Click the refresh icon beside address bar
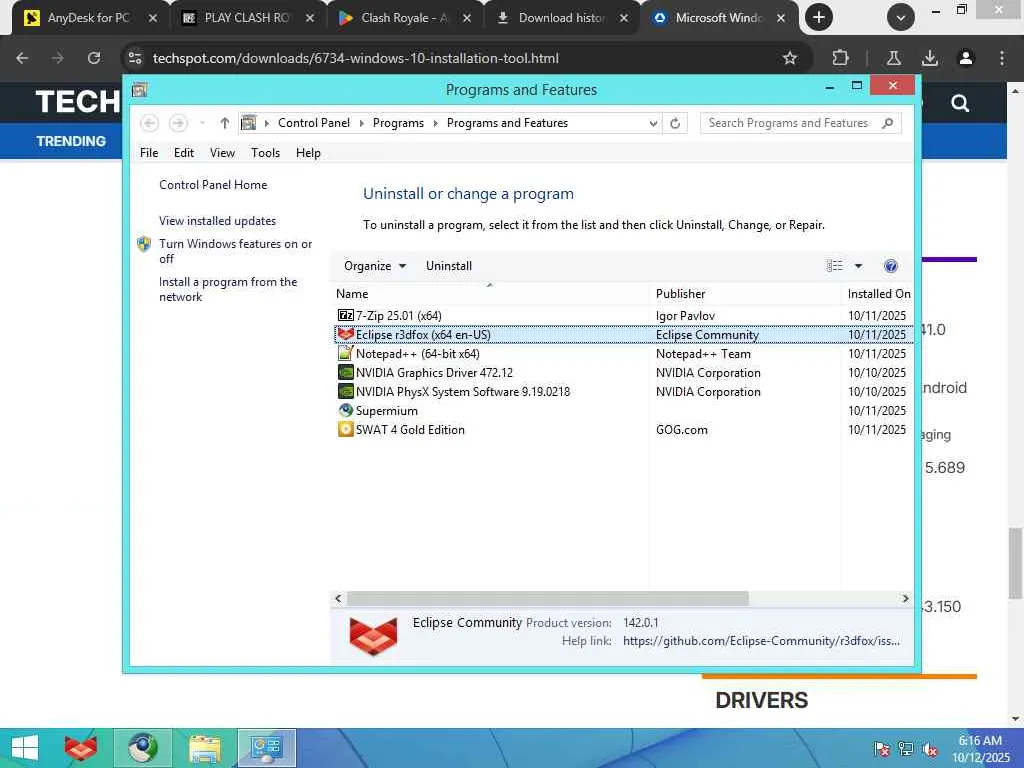1024x768 pixels. coord(675,123)
